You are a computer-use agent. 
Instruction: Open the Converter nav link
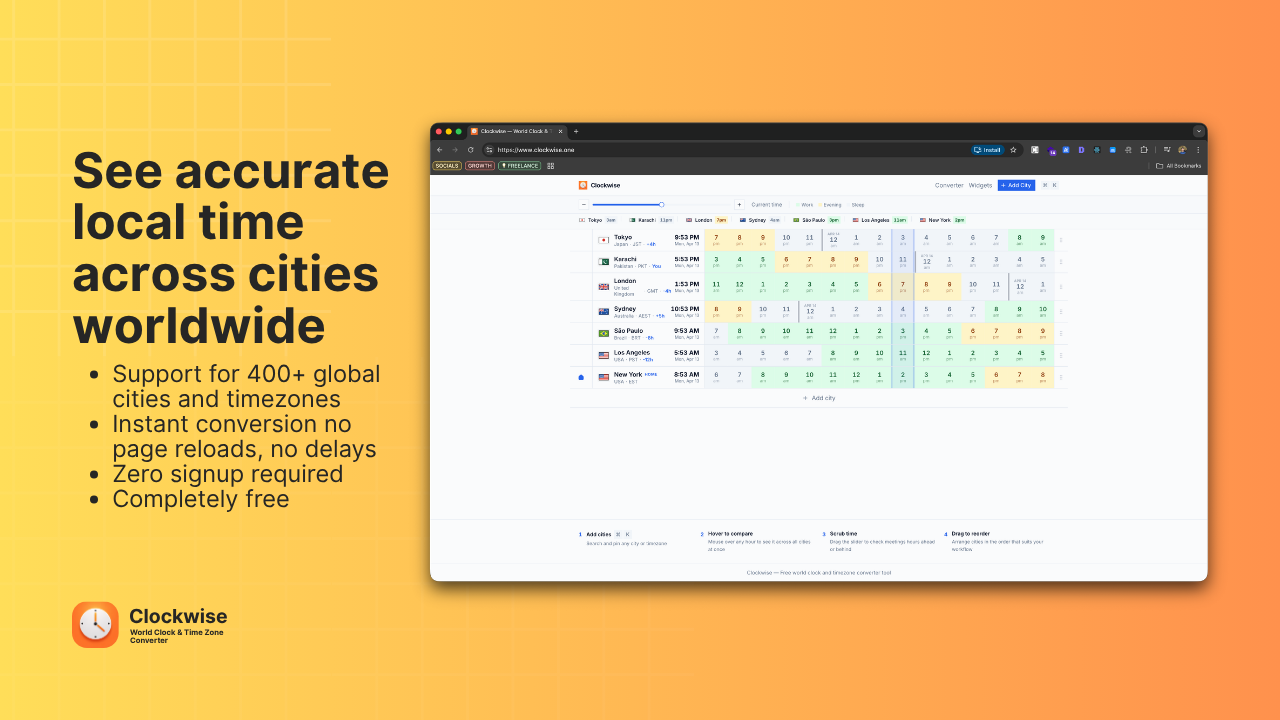[949, 185]
